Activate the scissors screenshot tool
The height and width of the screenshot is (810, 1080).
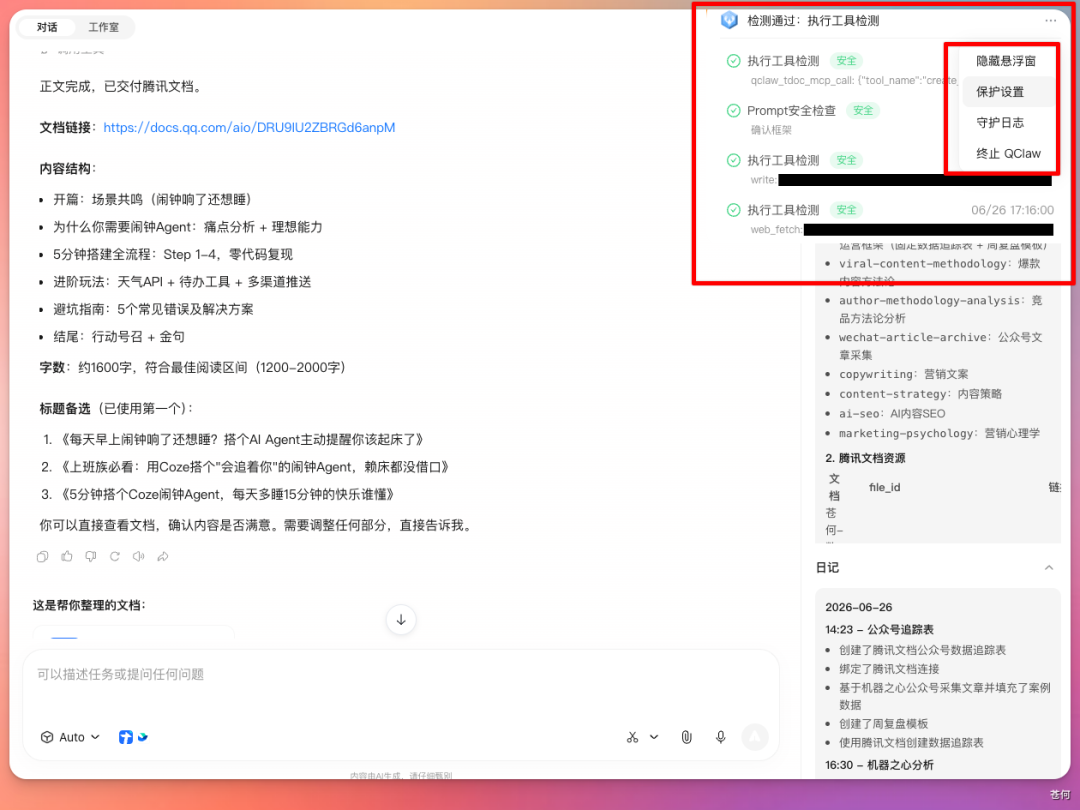(632, 737)
